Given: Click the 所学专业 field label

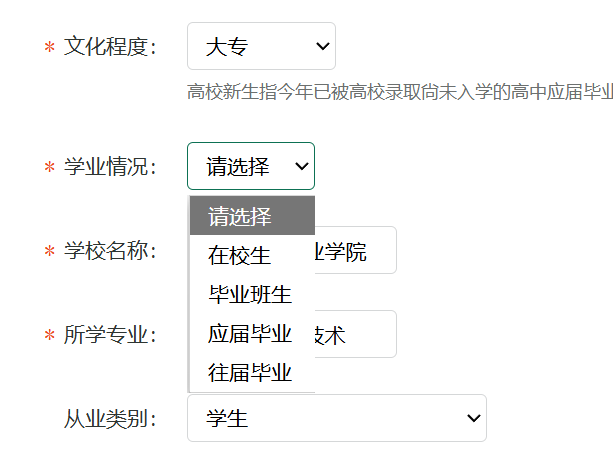Looking at the screenshot, I should coord(110,335).
